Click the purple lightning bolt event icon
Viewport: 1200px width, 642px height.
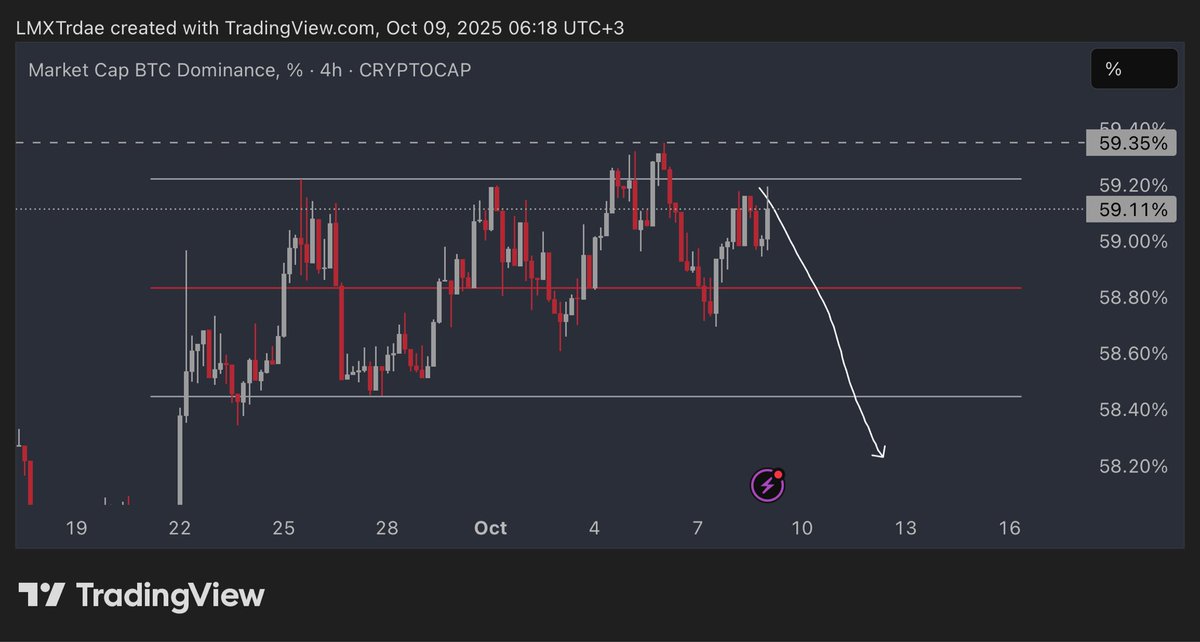coord(767,485)
